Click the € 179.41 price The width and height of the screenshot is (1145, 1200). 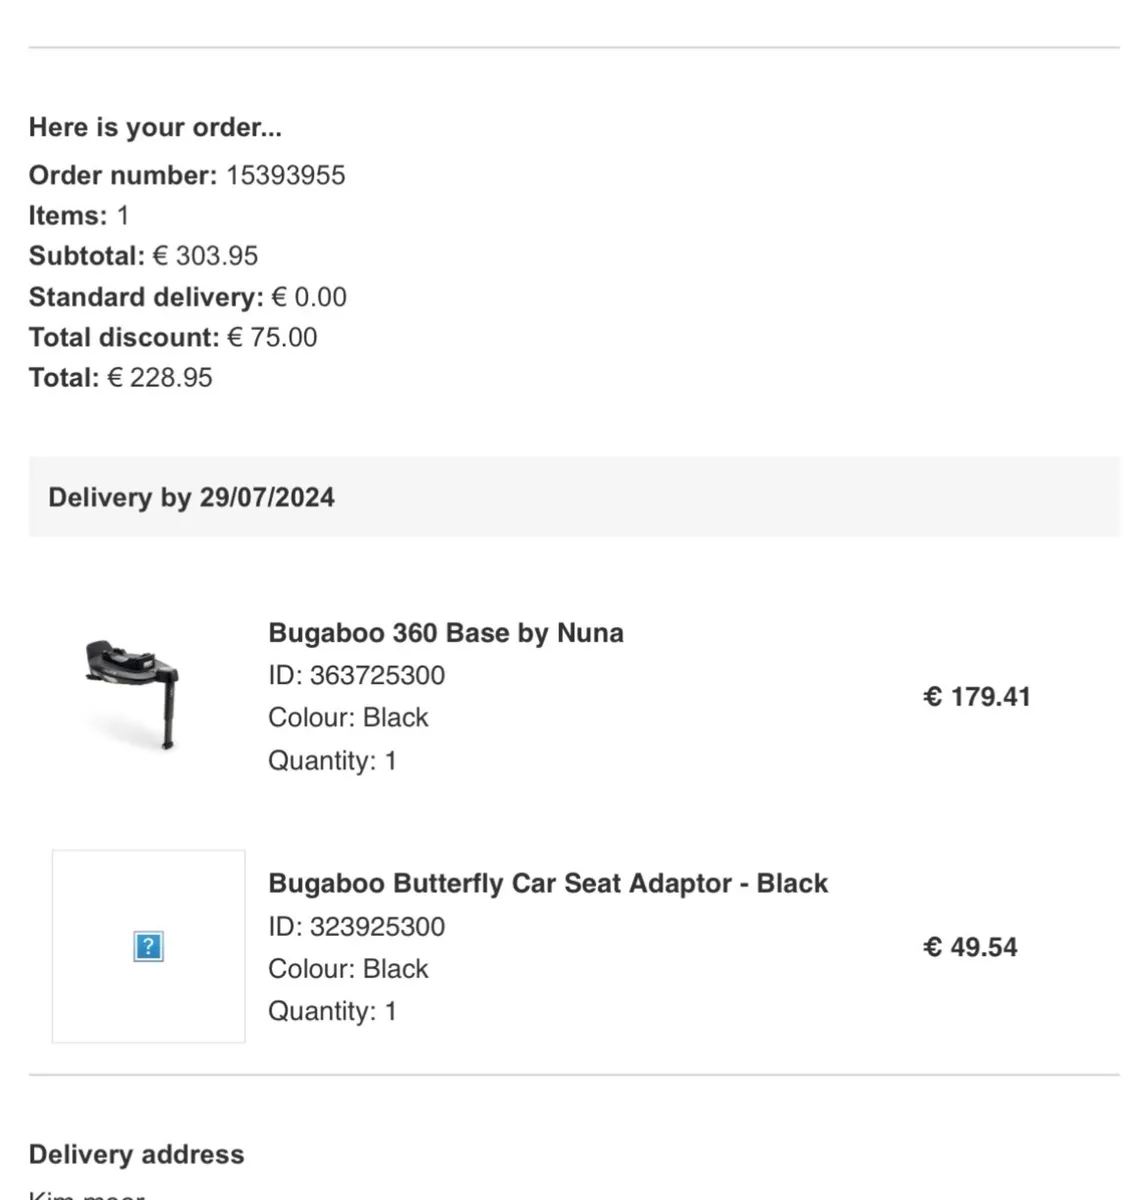[976, 697]
